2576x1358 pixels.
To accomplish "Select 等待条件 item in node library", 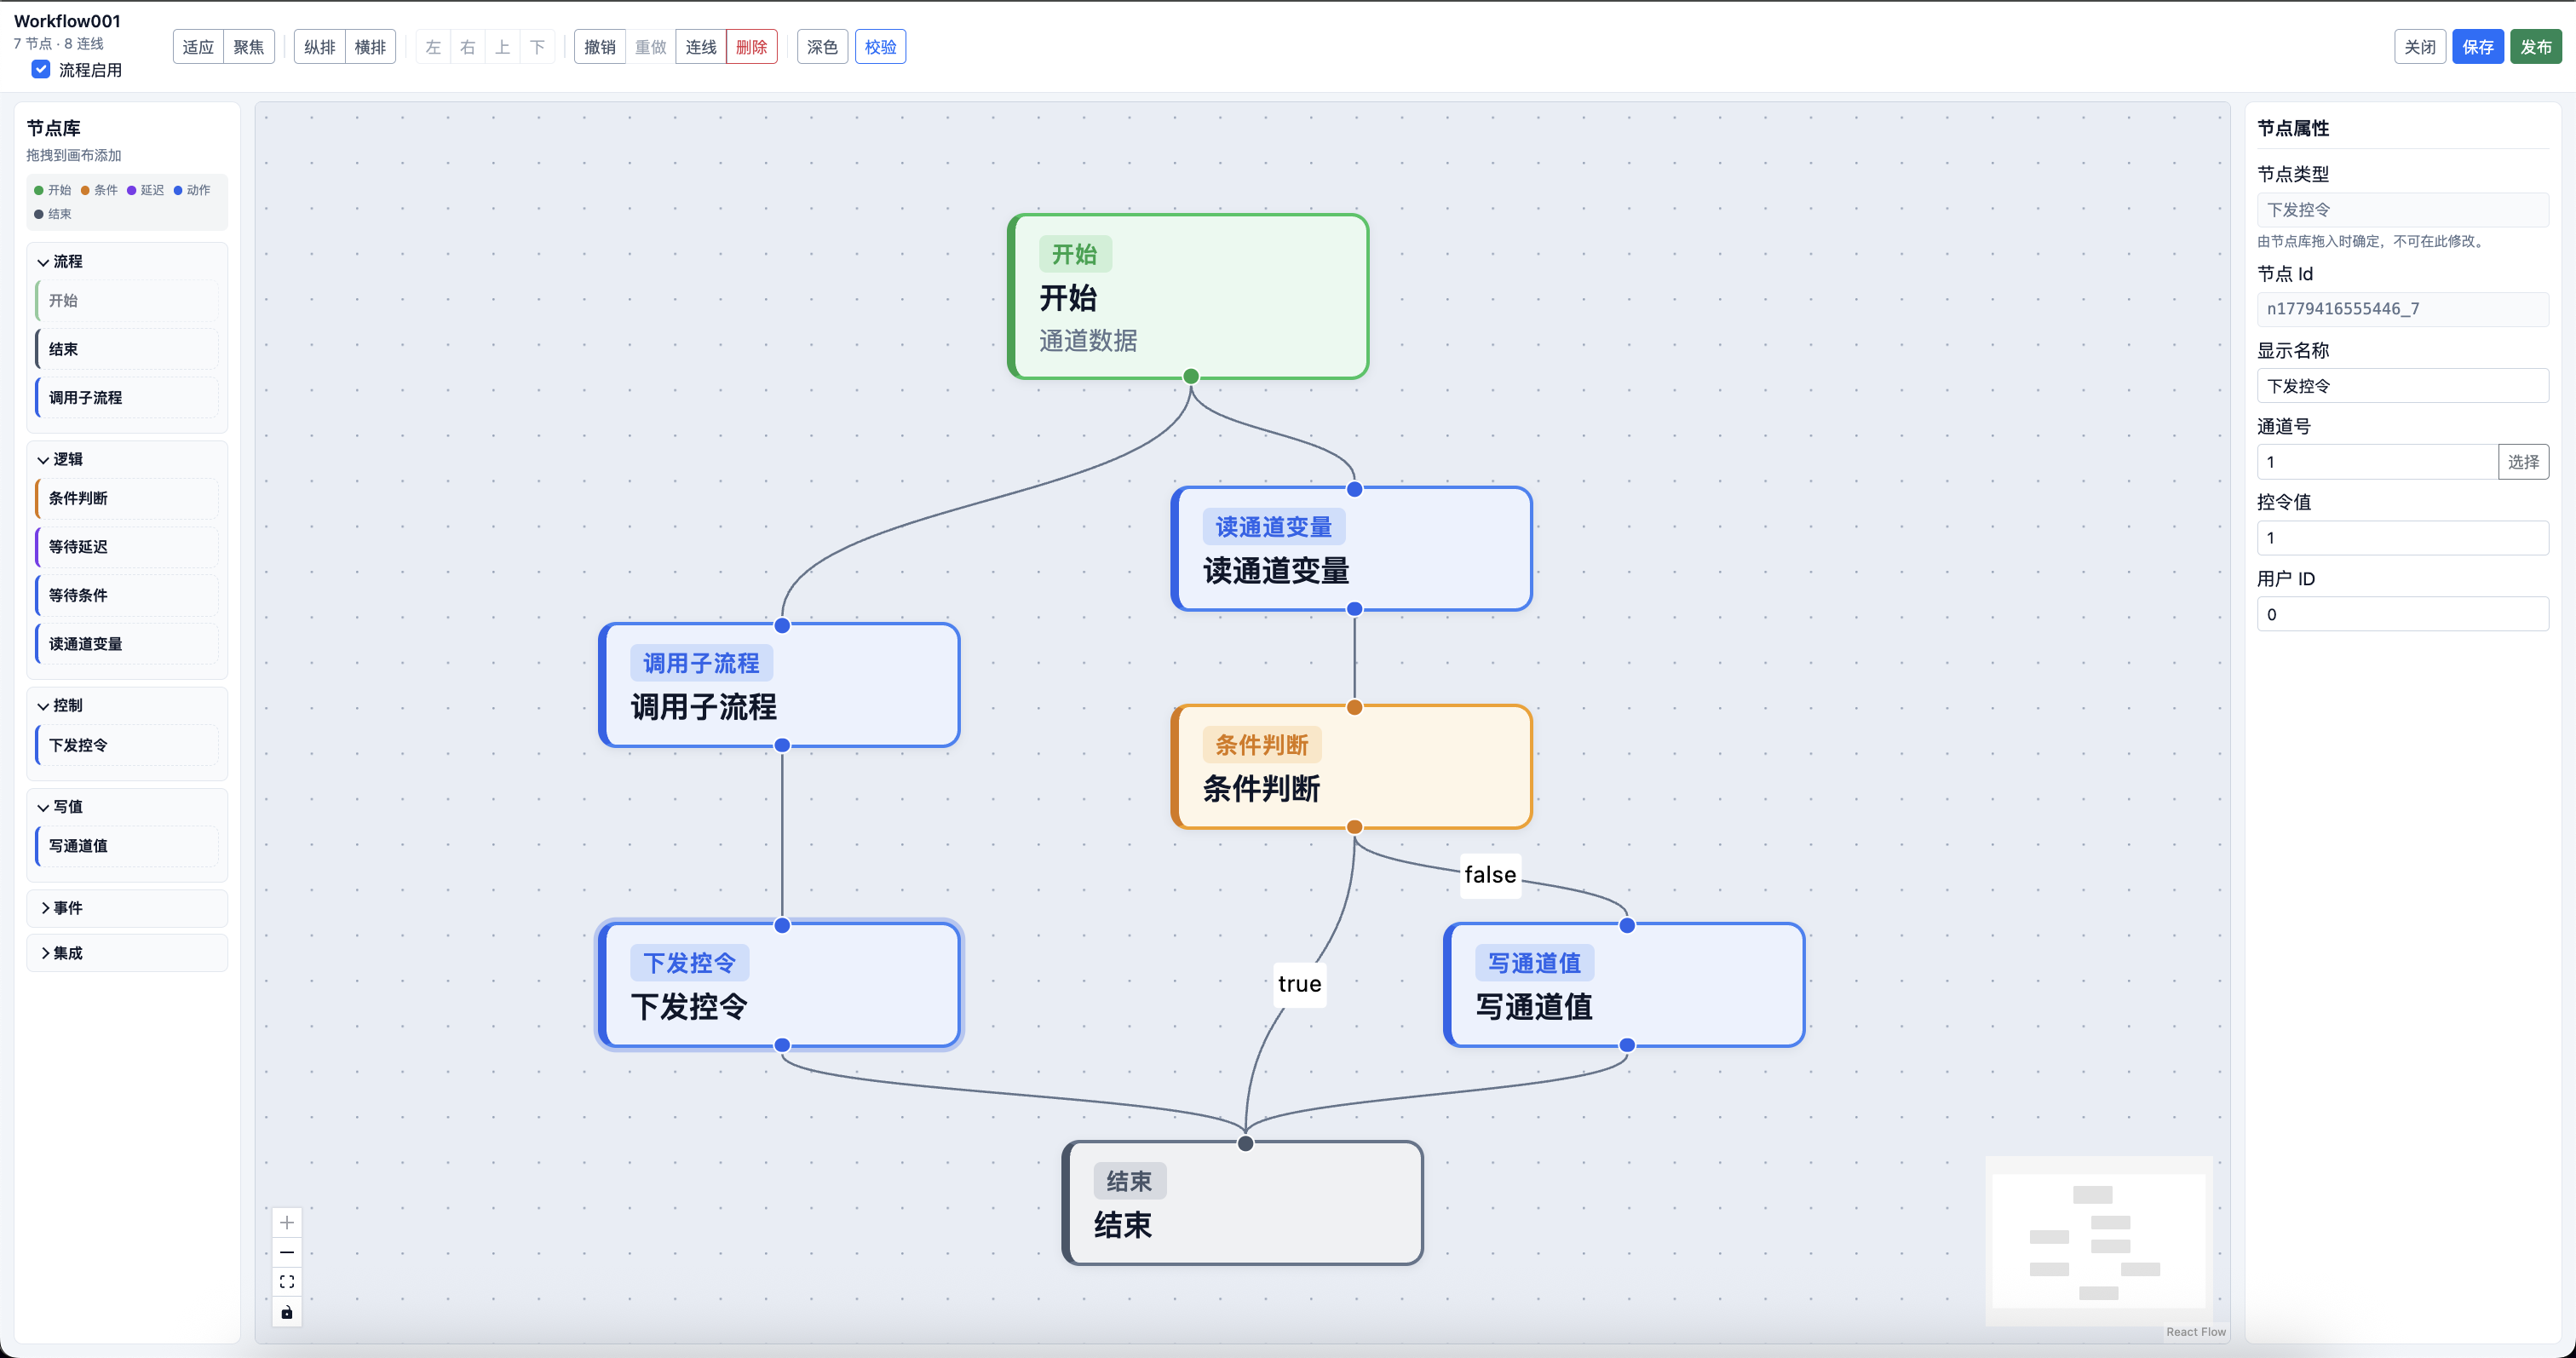I will [128, 595].
